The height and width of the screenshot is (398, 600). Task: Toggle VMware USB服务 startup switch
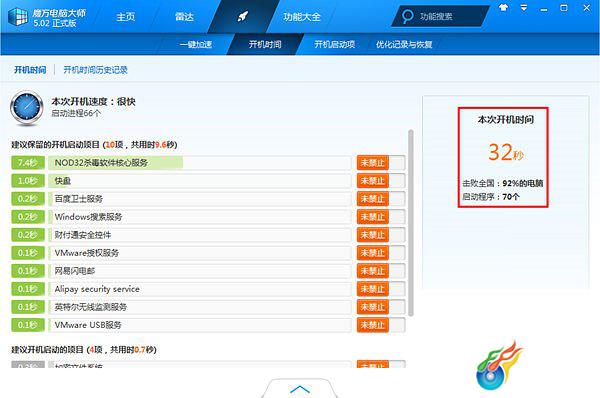pyautogui.click(x=381, y=325)
